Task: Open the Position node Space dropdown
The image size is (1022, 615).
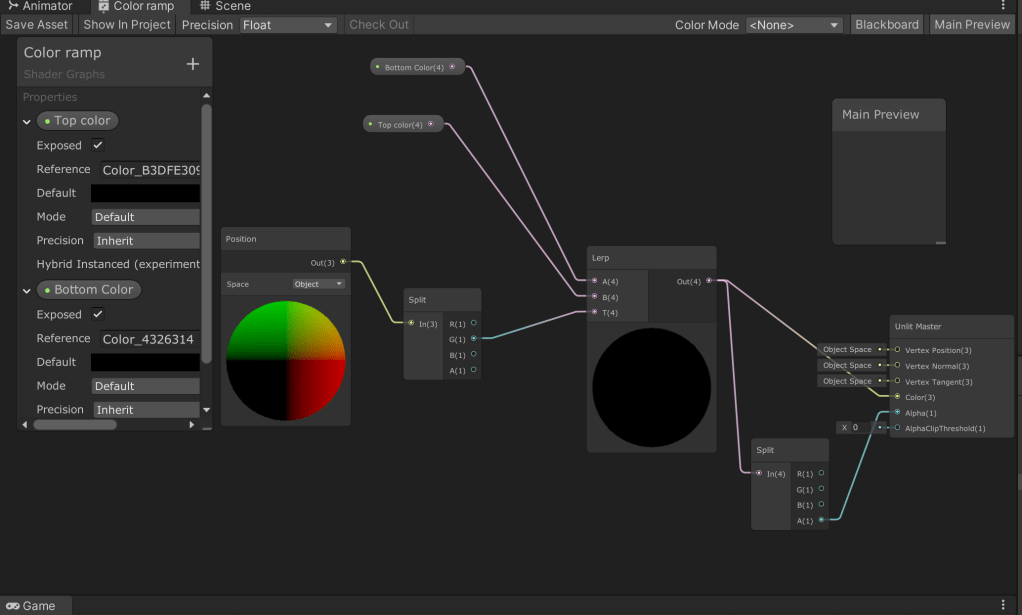Action: (x=318, y=284)
